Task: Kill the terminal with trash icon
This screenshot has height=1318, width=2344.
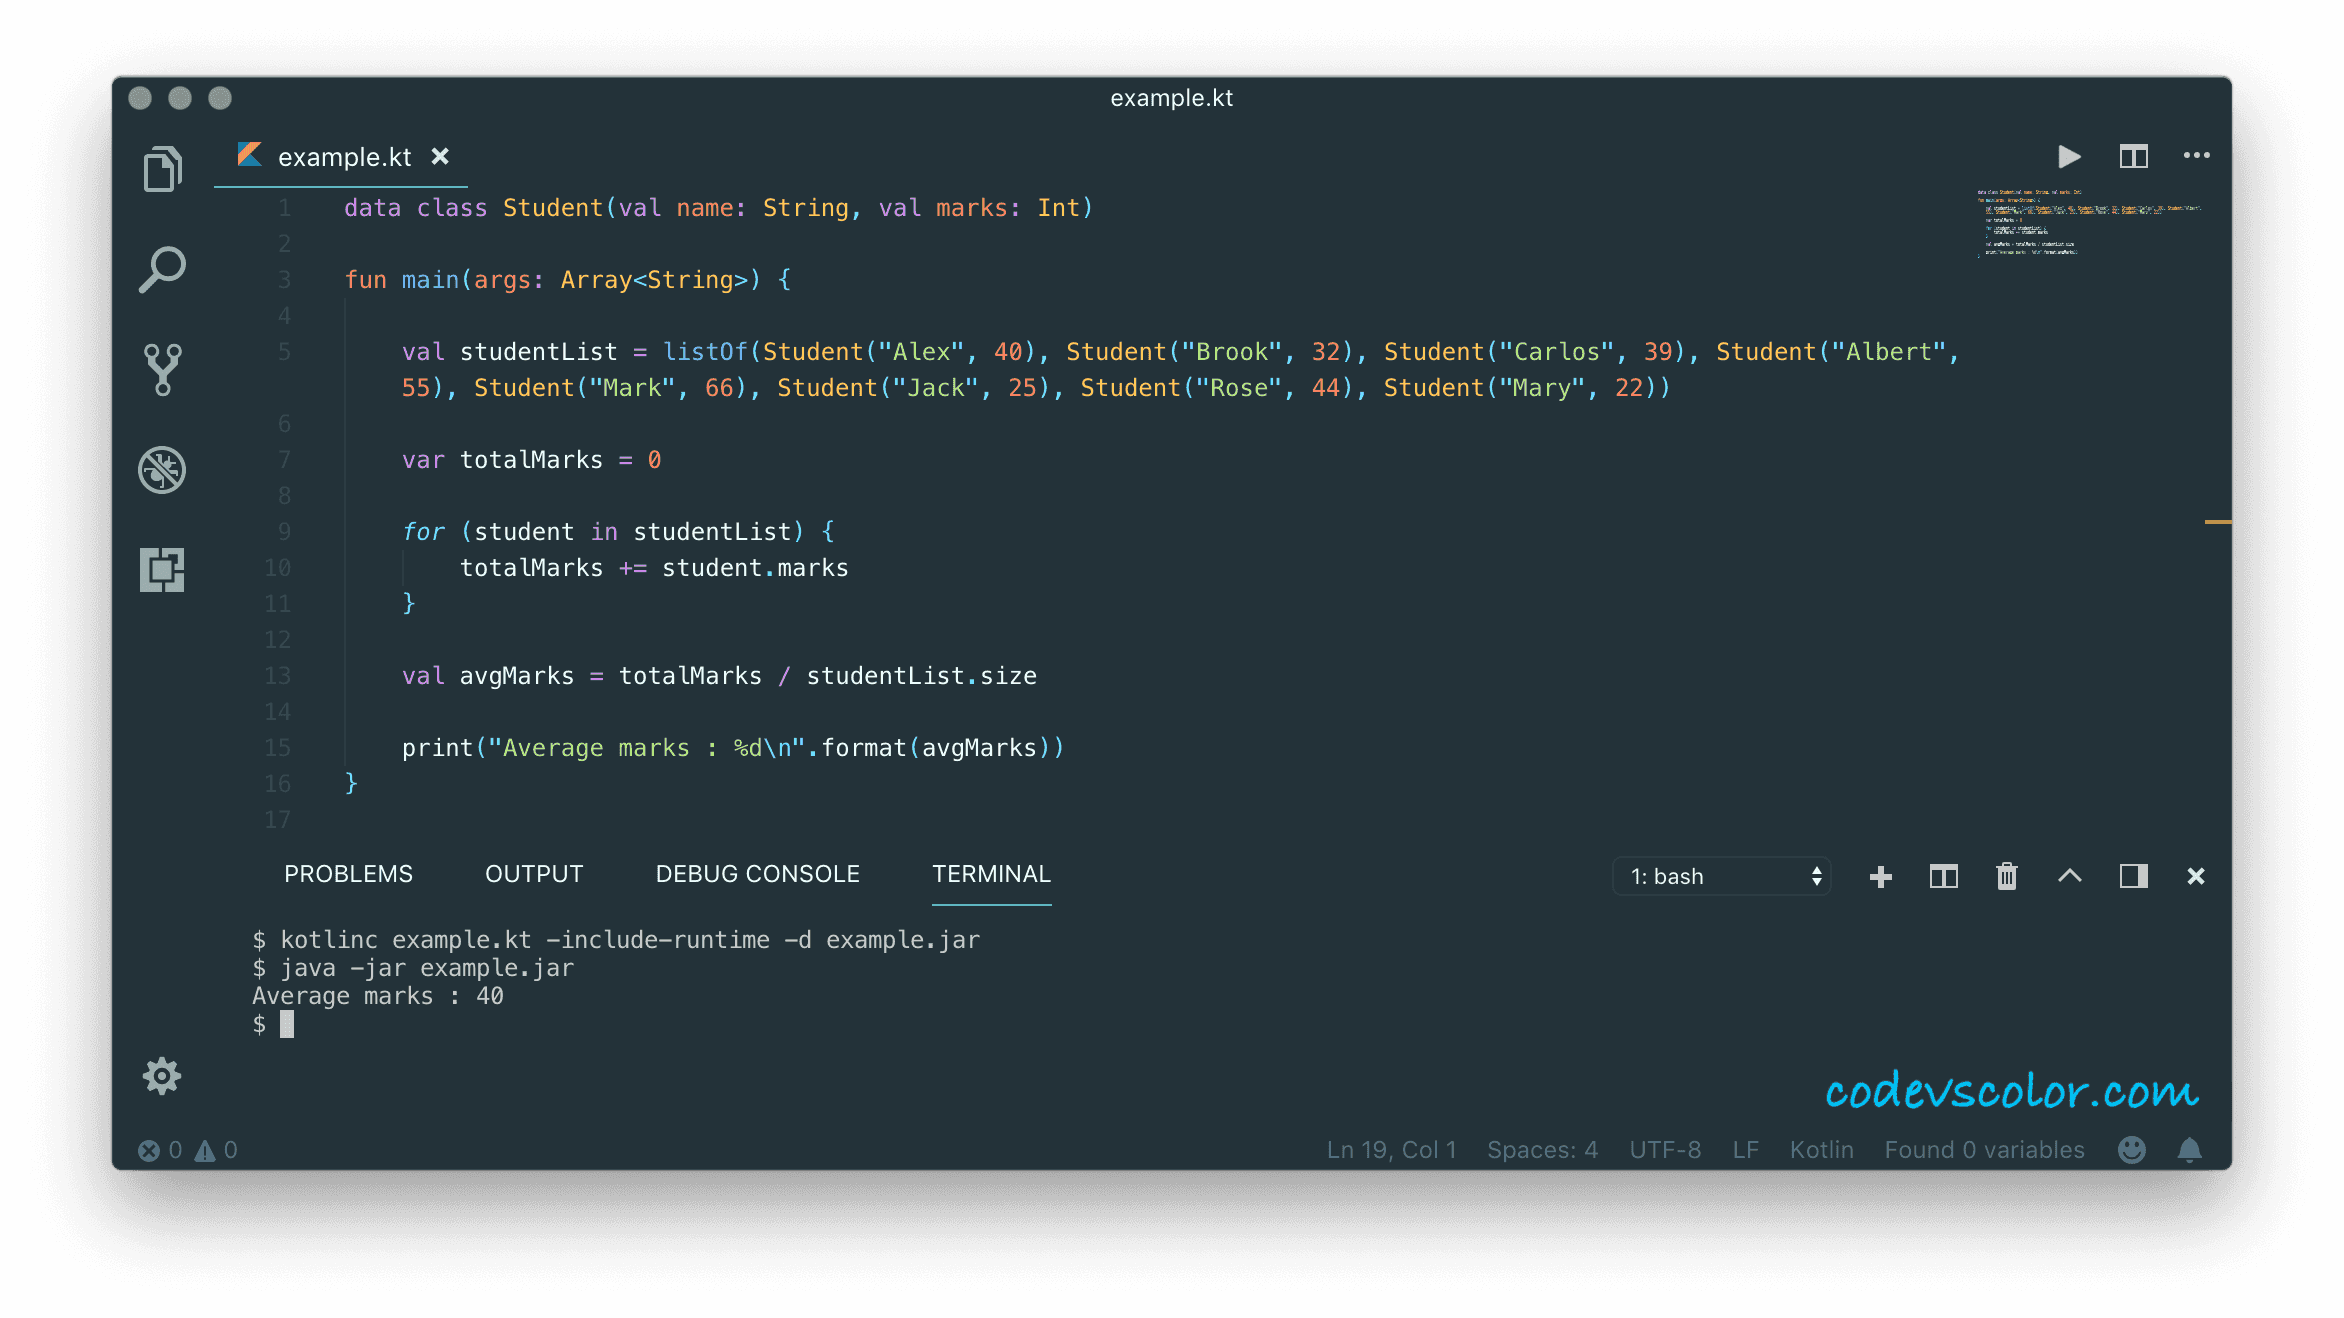Action: pos(2007,877)
